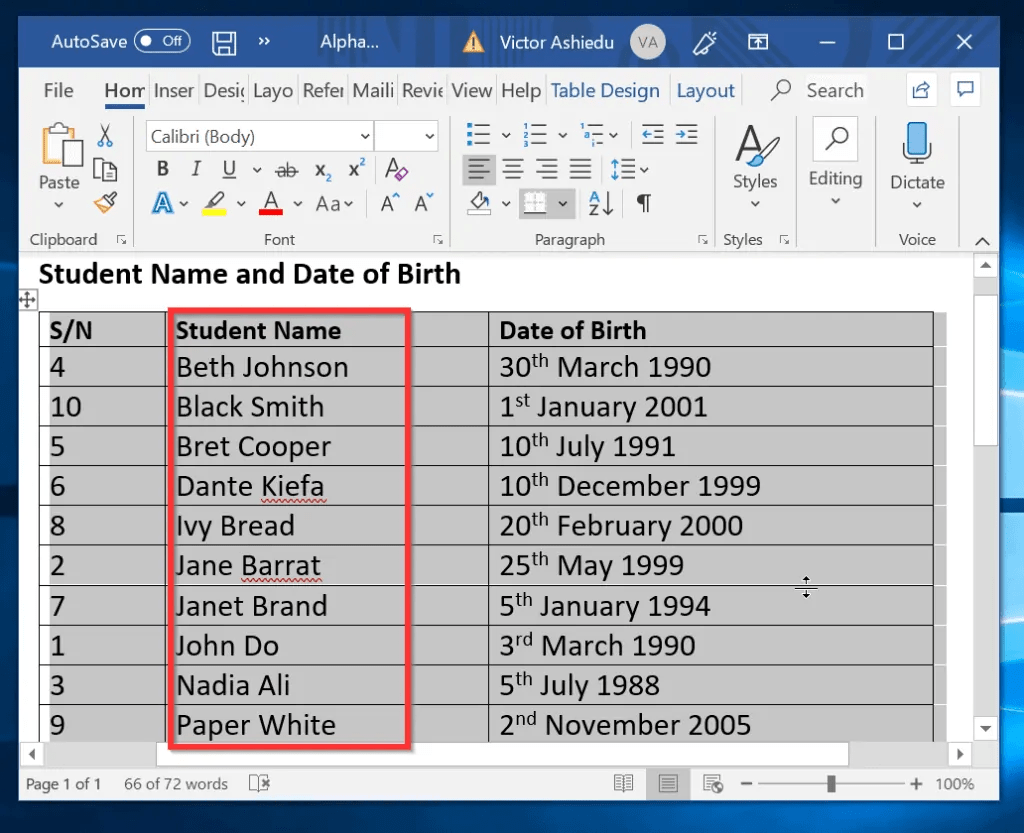Select the Cut (scissors) icon

107,134
